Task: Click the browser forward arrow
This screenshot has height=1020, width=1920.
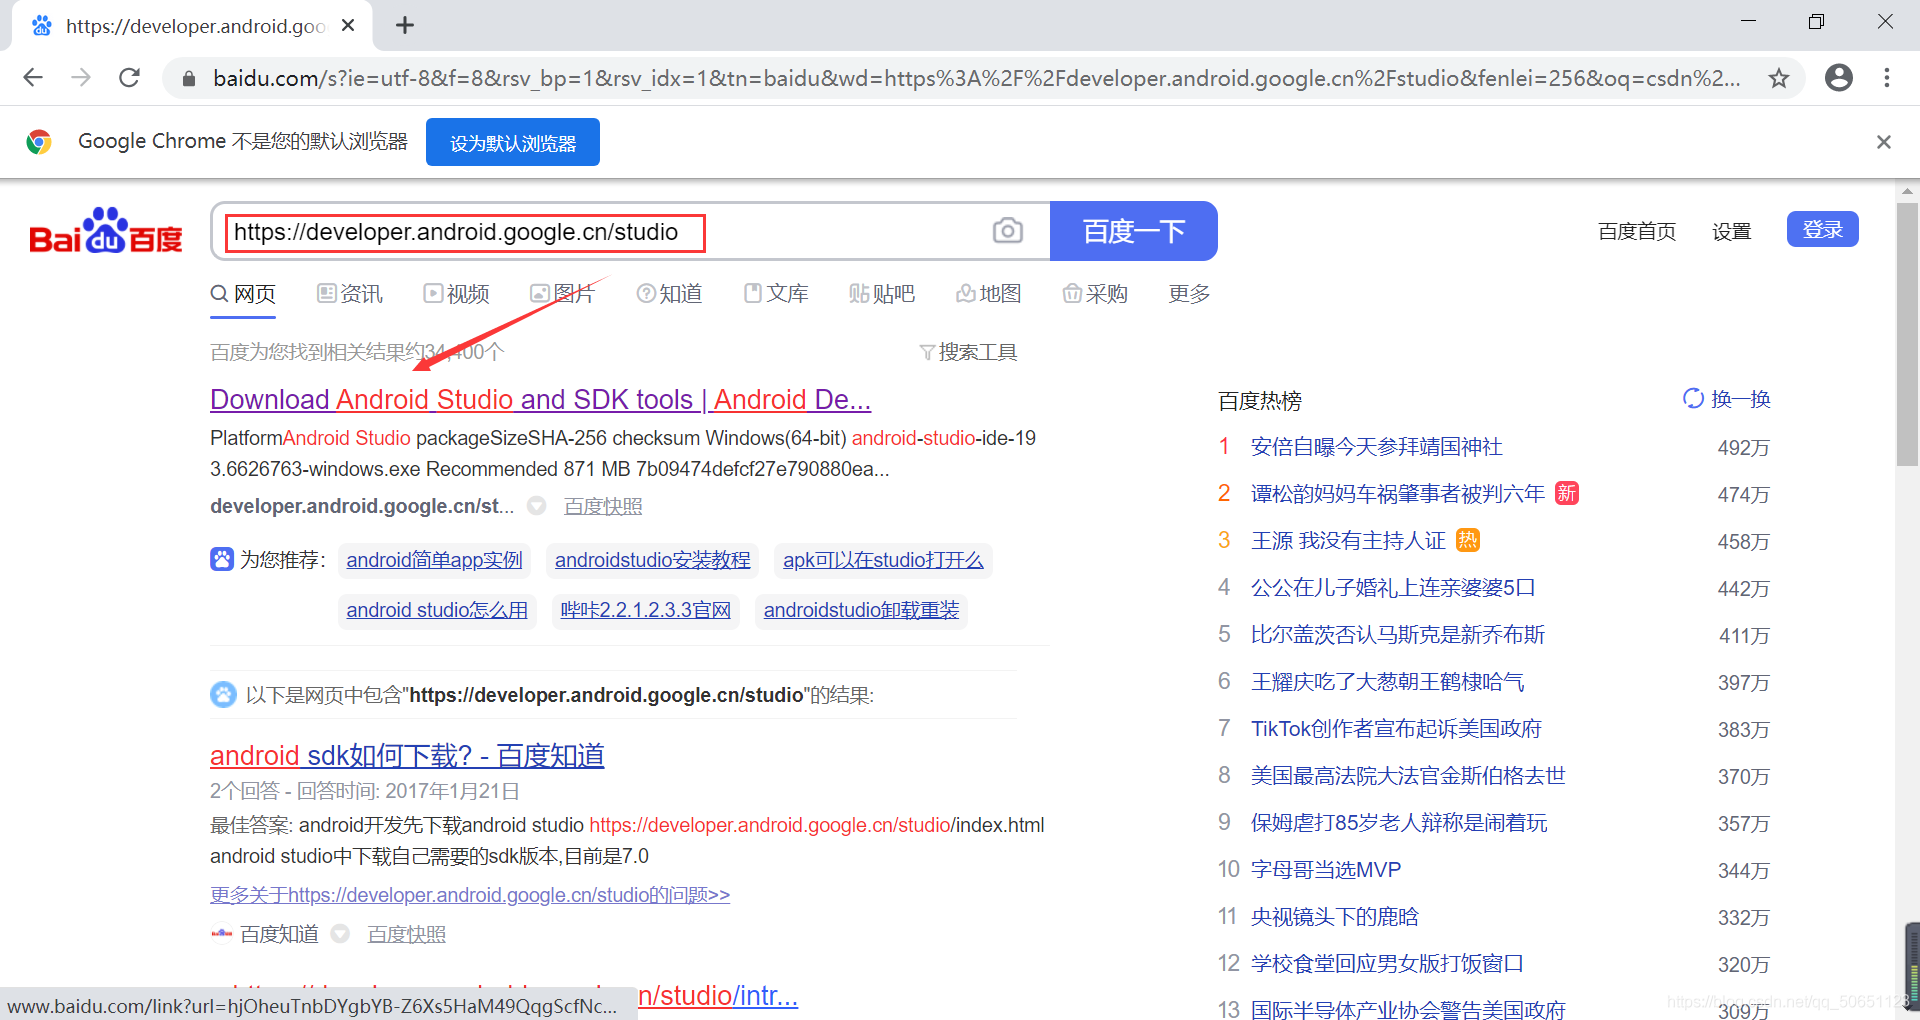Action: click(81, 78)
